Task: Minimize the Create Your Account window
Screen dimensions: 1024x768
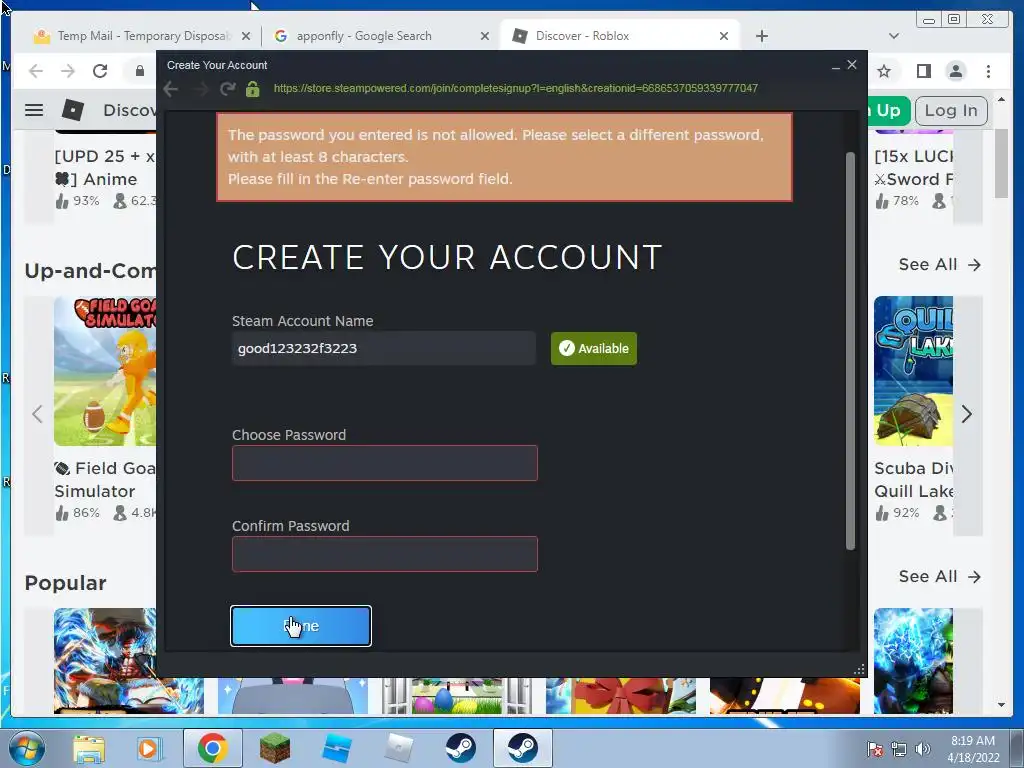Action: pos(836,65)
